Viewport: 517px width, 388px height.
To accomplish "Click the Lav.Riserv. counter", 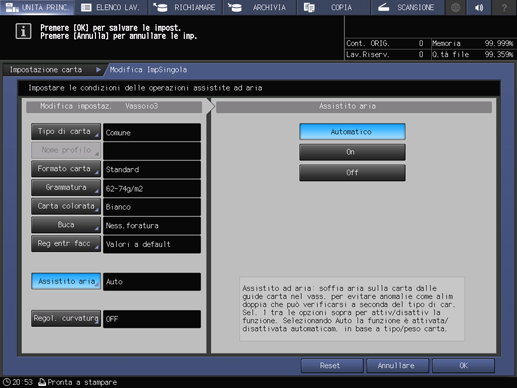I will click(387, 54).
